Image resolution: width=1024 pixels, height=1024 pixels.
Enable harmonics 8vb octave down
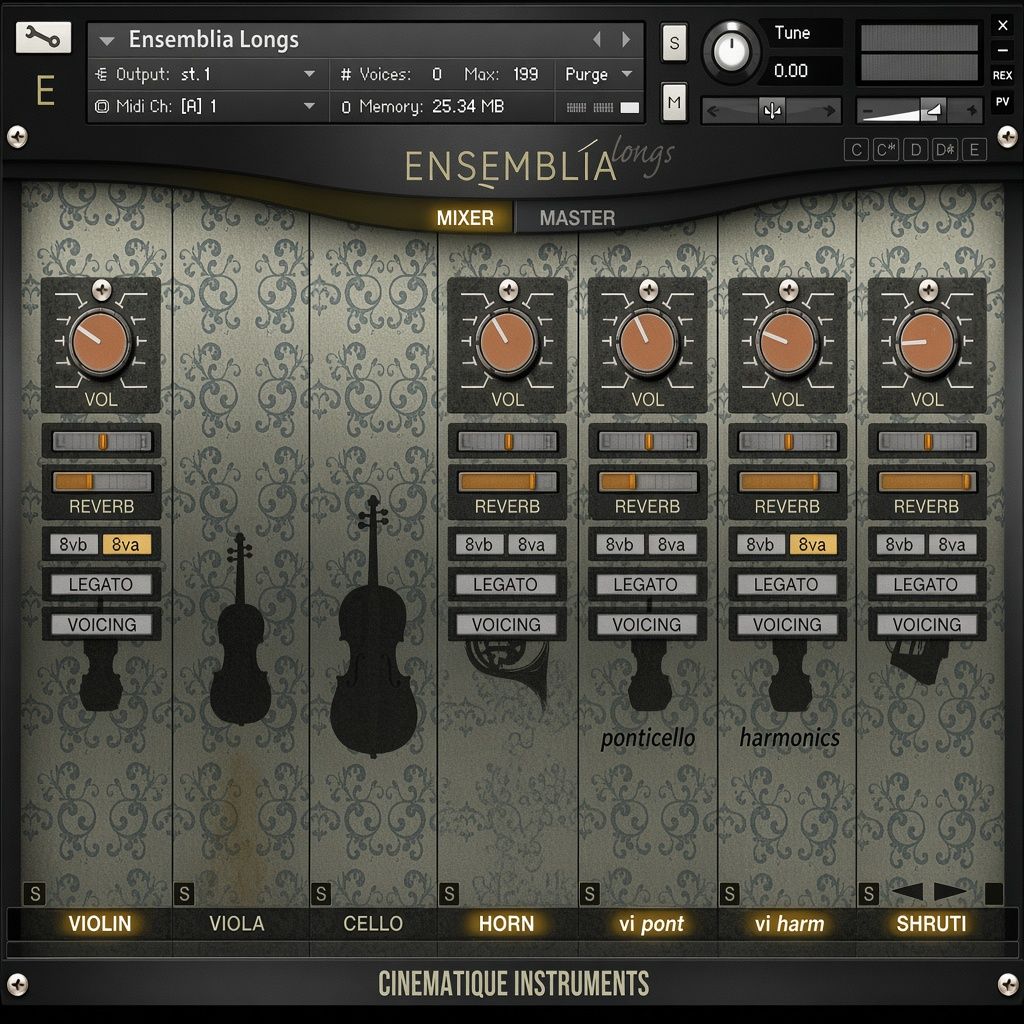click(x=760, y=544)
